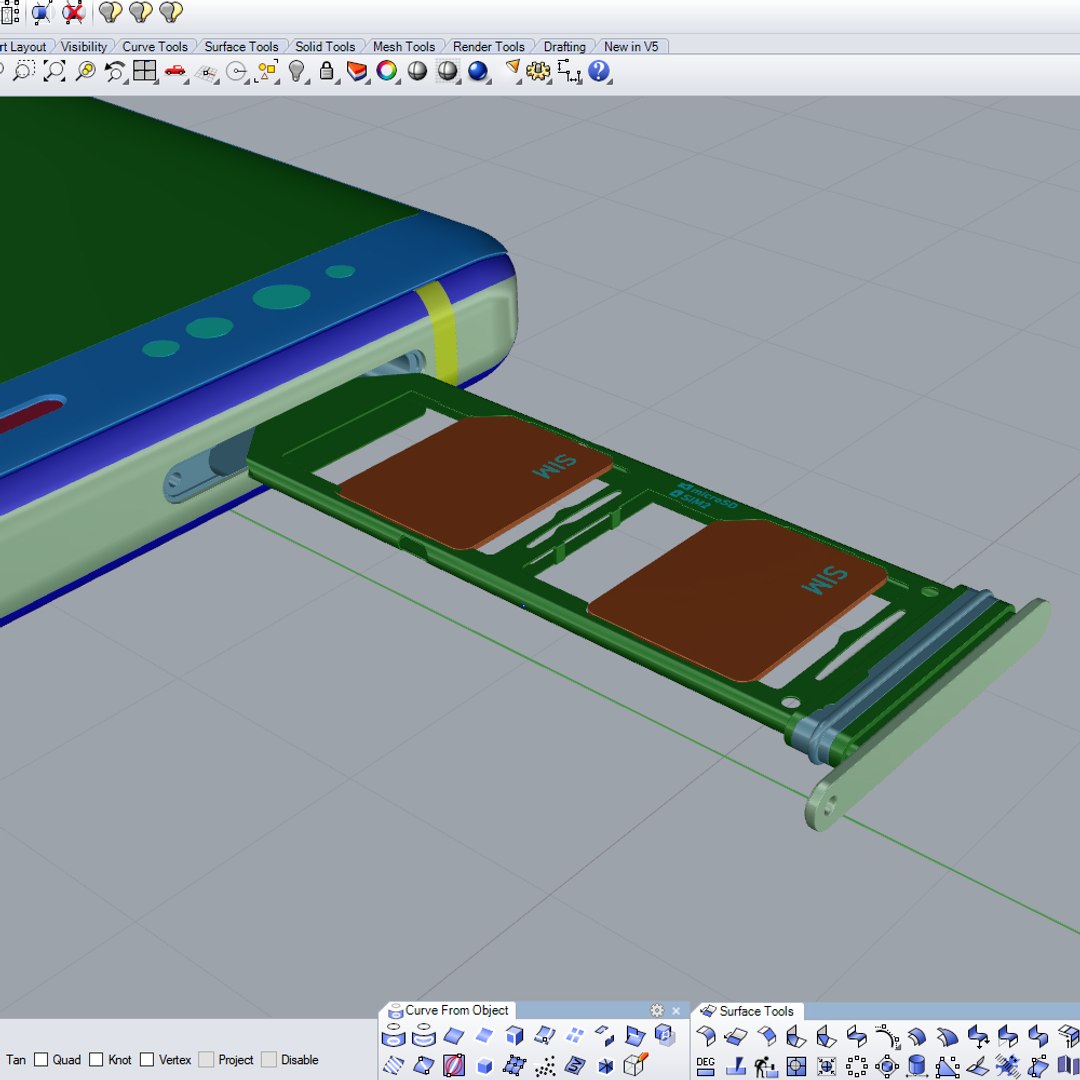This screenshot has width=1080, height=1080.
Task: Click the meshed gray sphere render mesh icon
Action: [448, 71]
